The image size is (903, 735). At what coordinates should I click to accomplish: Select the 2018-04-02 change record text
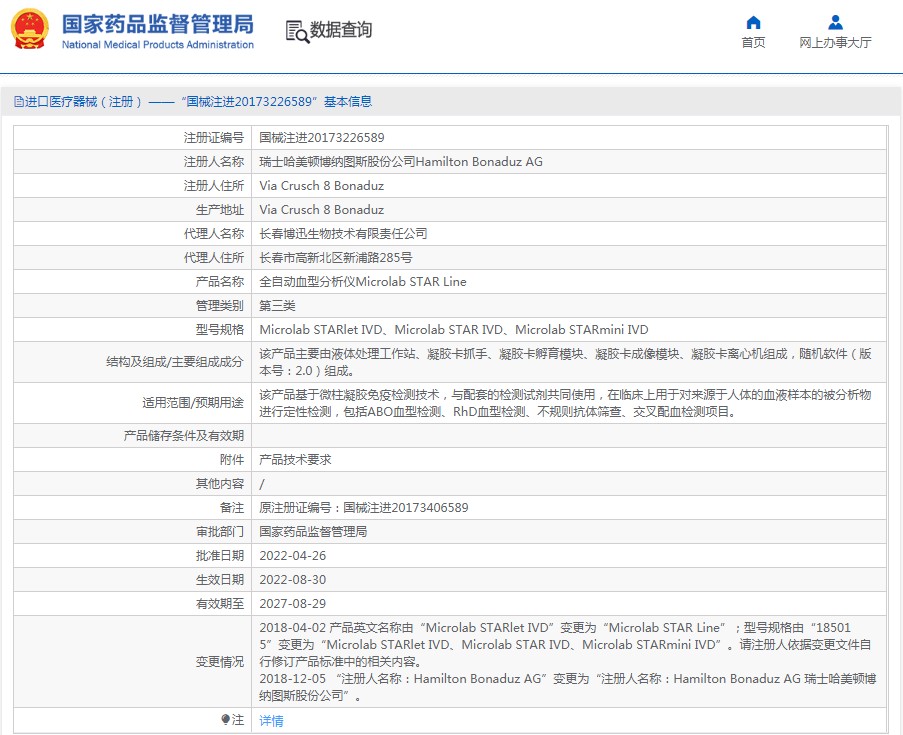(x=566, y=645)
